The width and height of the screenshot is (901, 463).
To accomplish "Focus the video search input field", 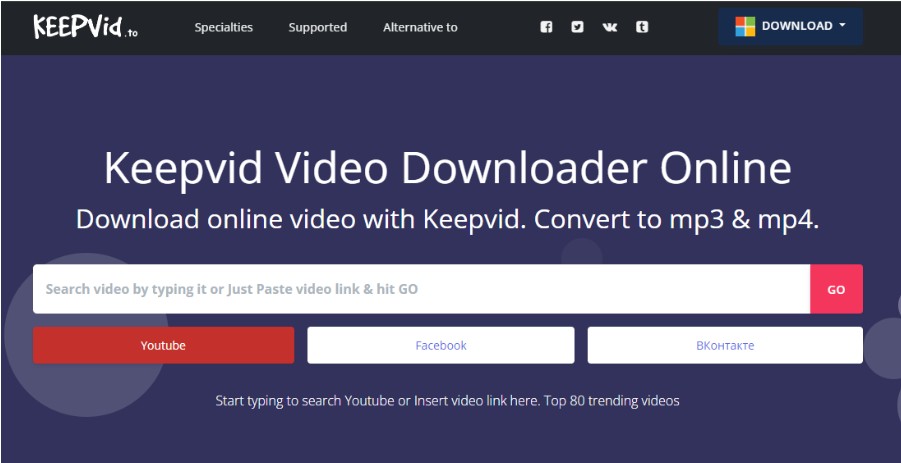I will click(421, 289).
